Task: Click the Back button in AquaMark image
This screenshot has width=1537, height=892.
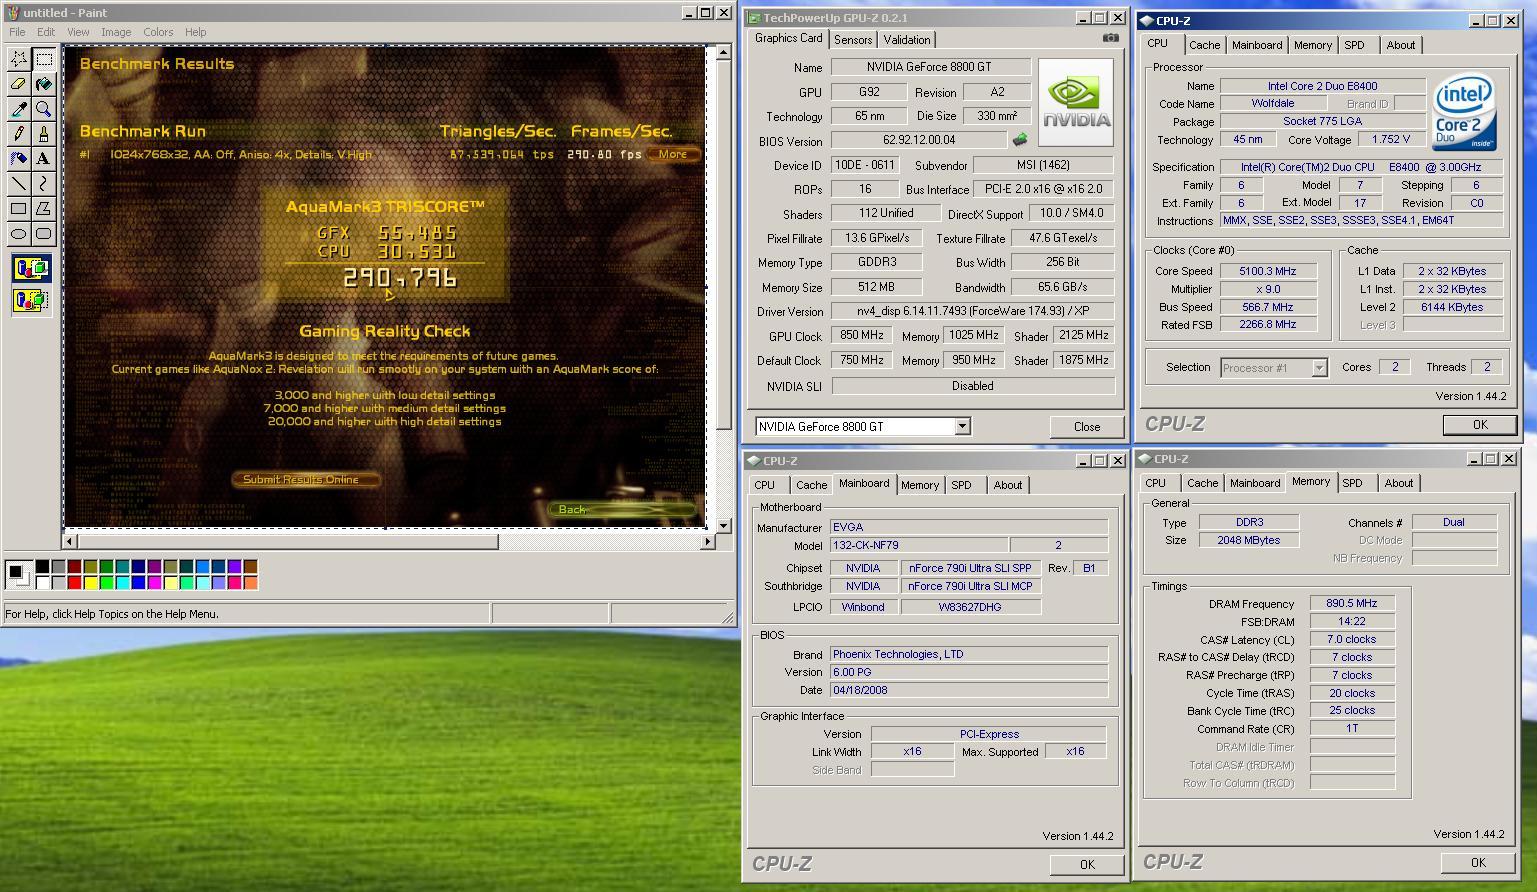Action: click(x=621, y=509)
